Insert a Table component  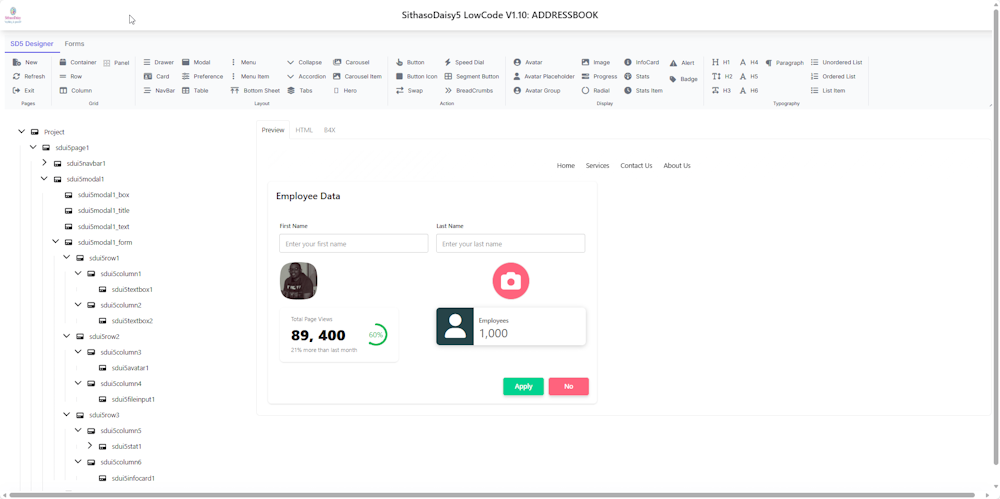[195, 91]
